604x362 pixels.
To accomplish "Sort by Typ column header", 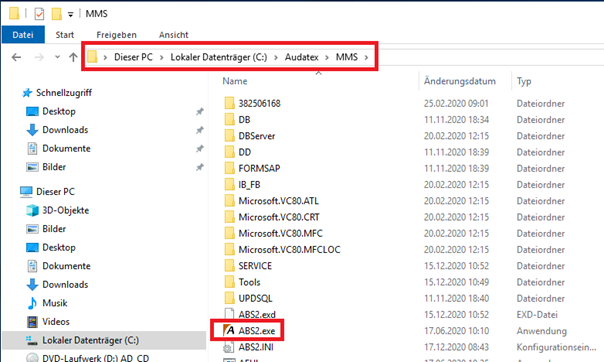I will pos(524,81).
